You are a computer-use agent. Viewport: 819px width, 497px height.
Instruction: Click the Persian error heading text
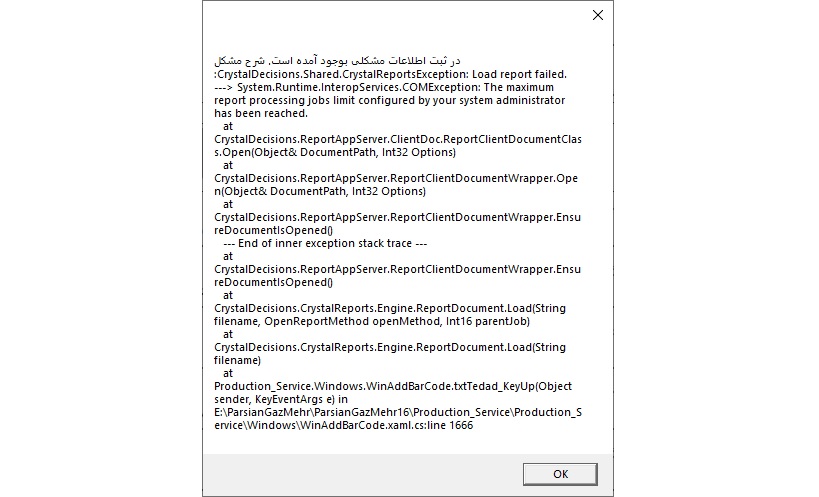tap(337, 61)
